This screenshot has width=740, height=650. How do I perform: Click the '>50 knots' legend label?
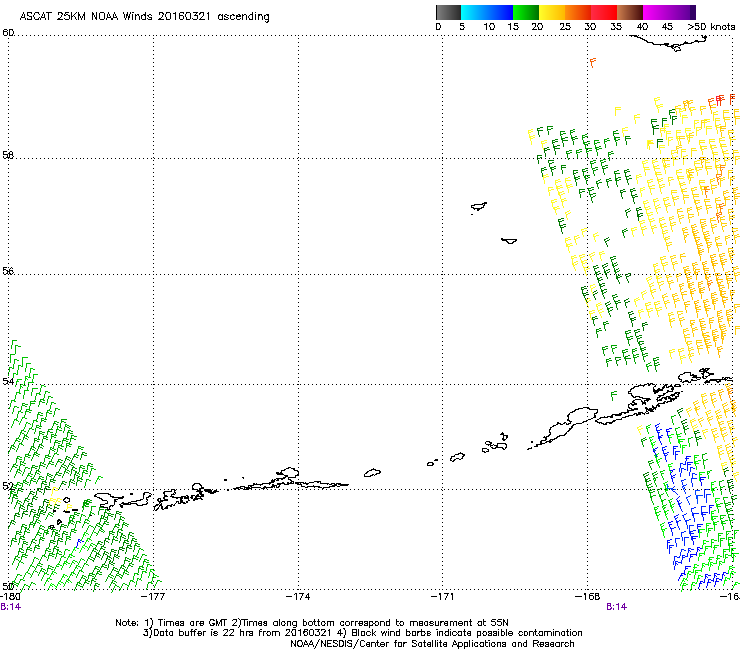[711, 27]
